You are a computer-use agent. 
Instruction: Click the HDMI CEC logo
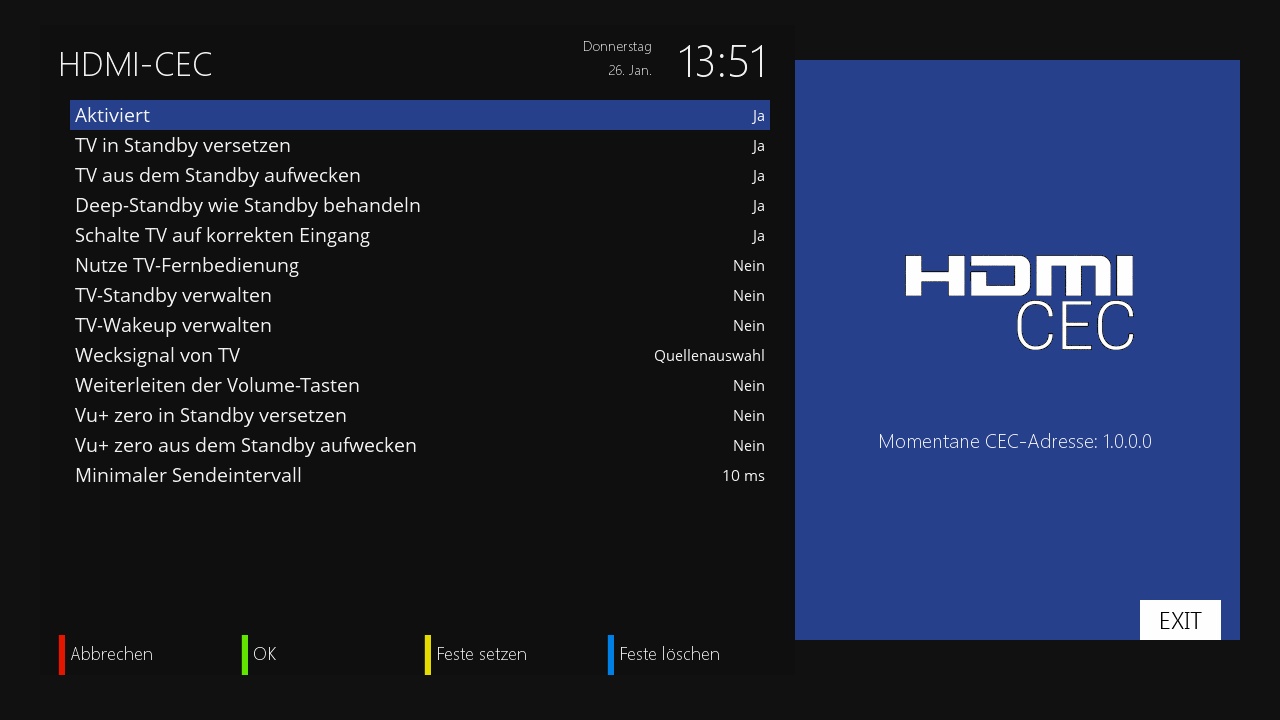point(1019,302)
